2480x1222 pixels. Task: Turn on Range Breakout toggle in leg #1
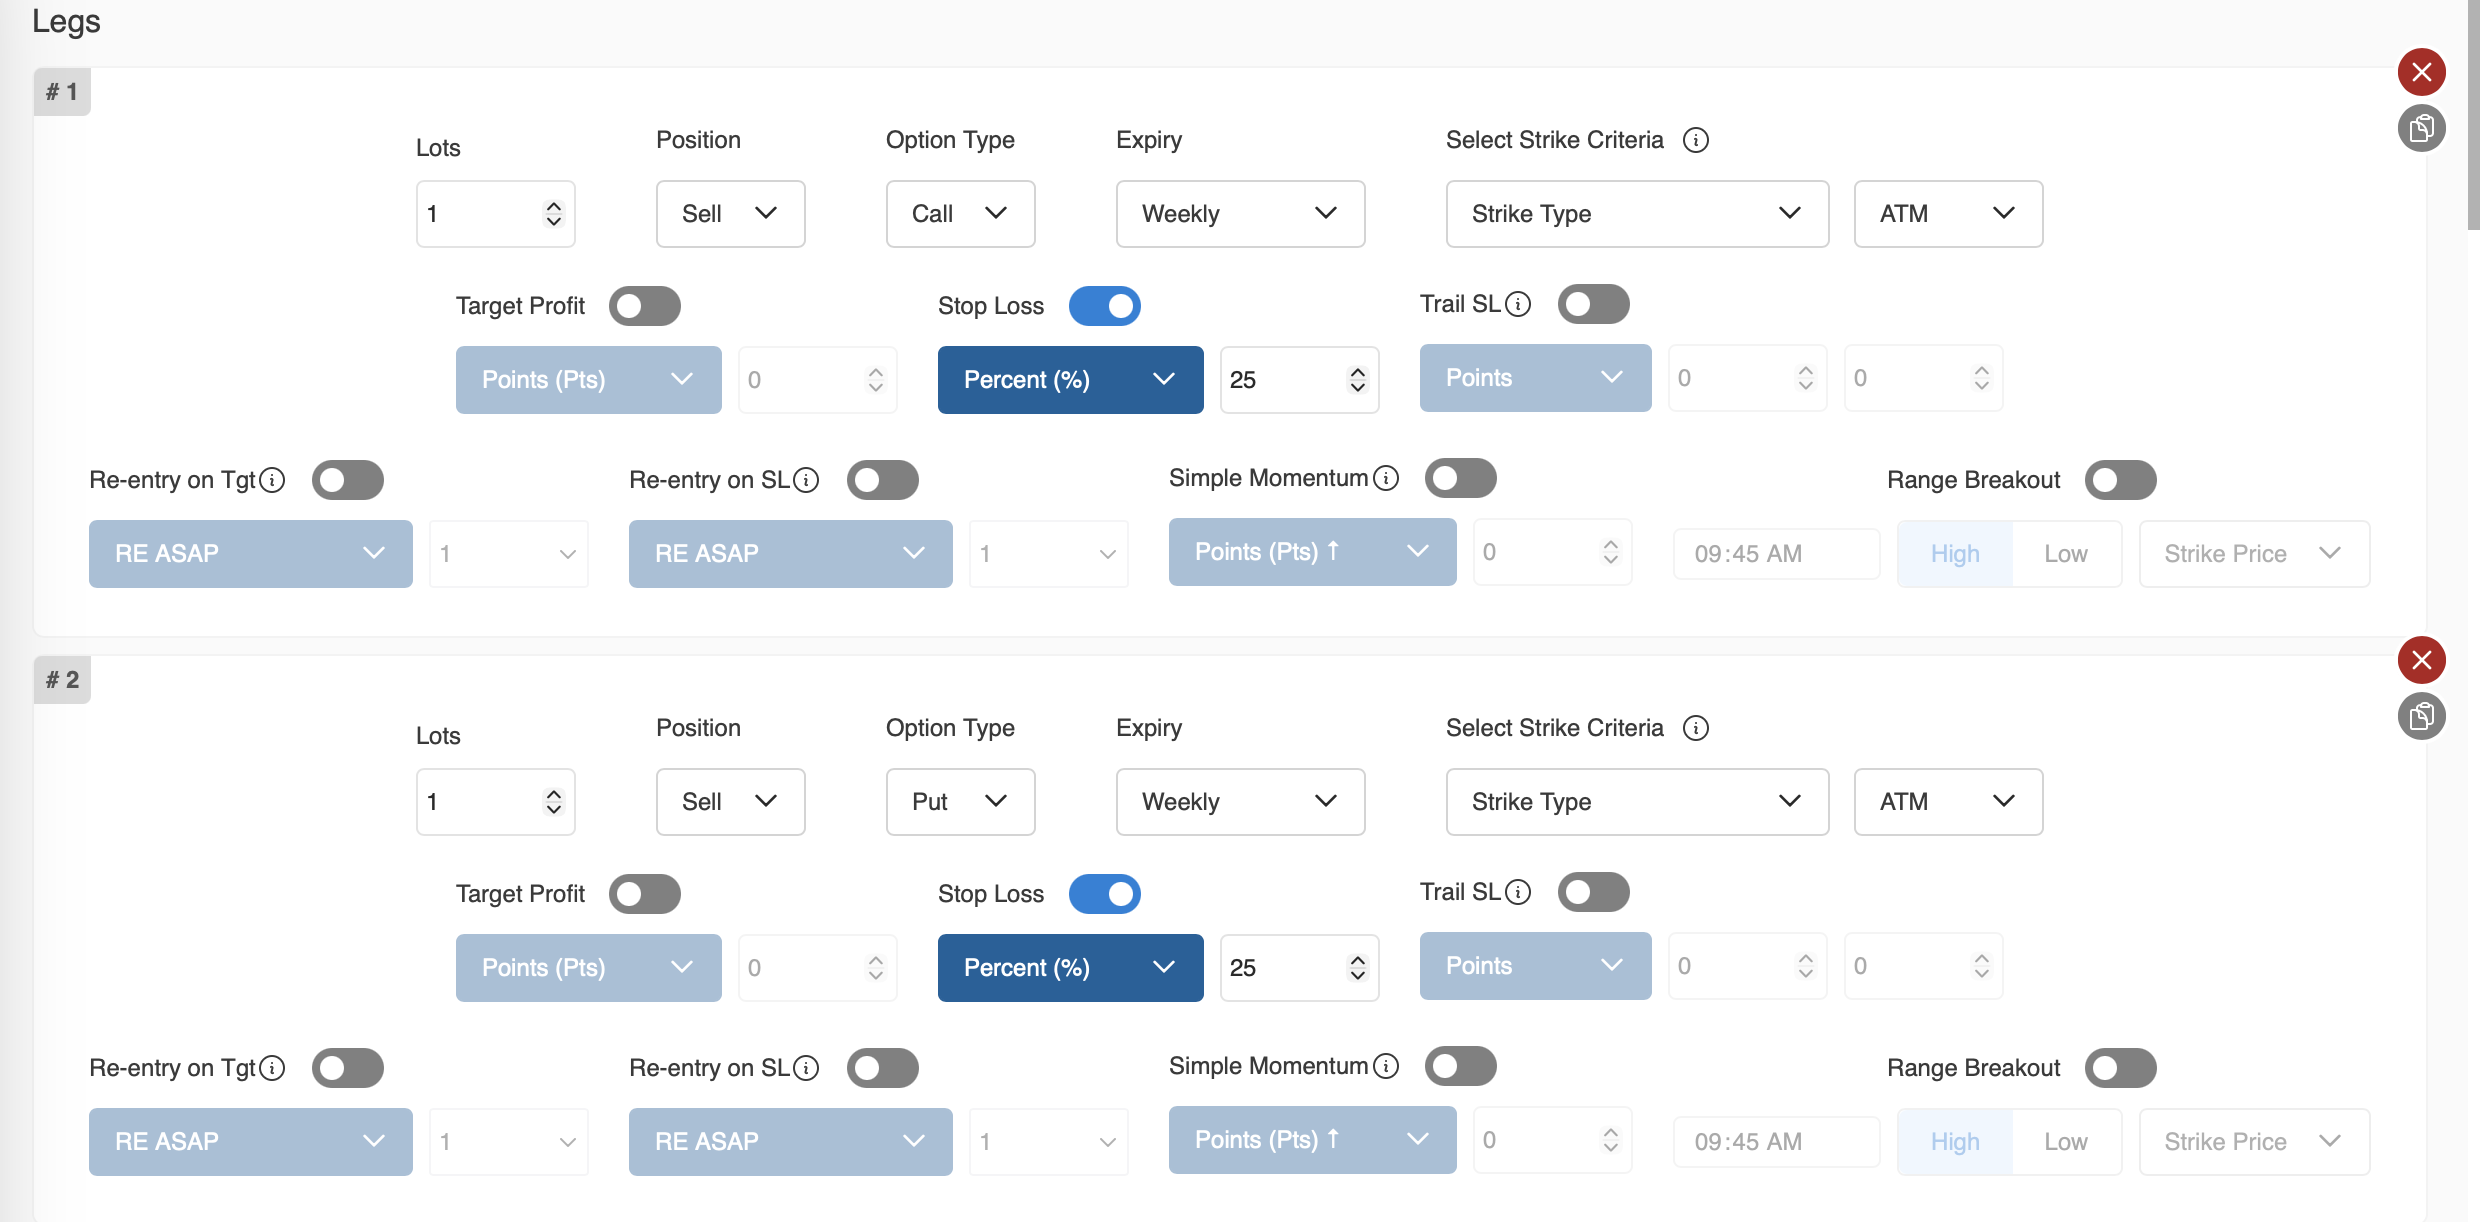pyautogui.click(x=2120, y=480)
